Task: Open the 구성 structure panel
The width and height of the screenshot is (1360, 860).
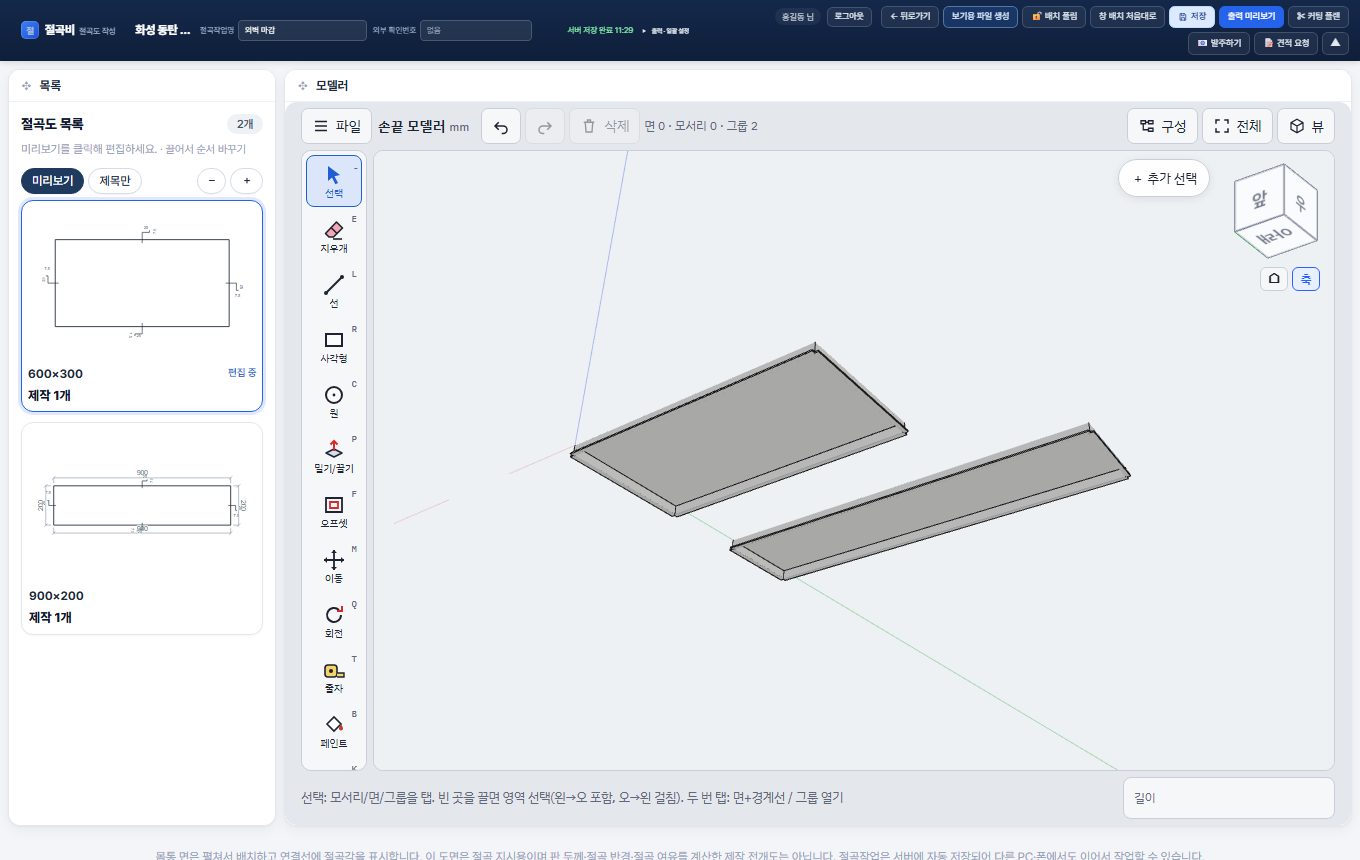Action: click(1162, 126)
